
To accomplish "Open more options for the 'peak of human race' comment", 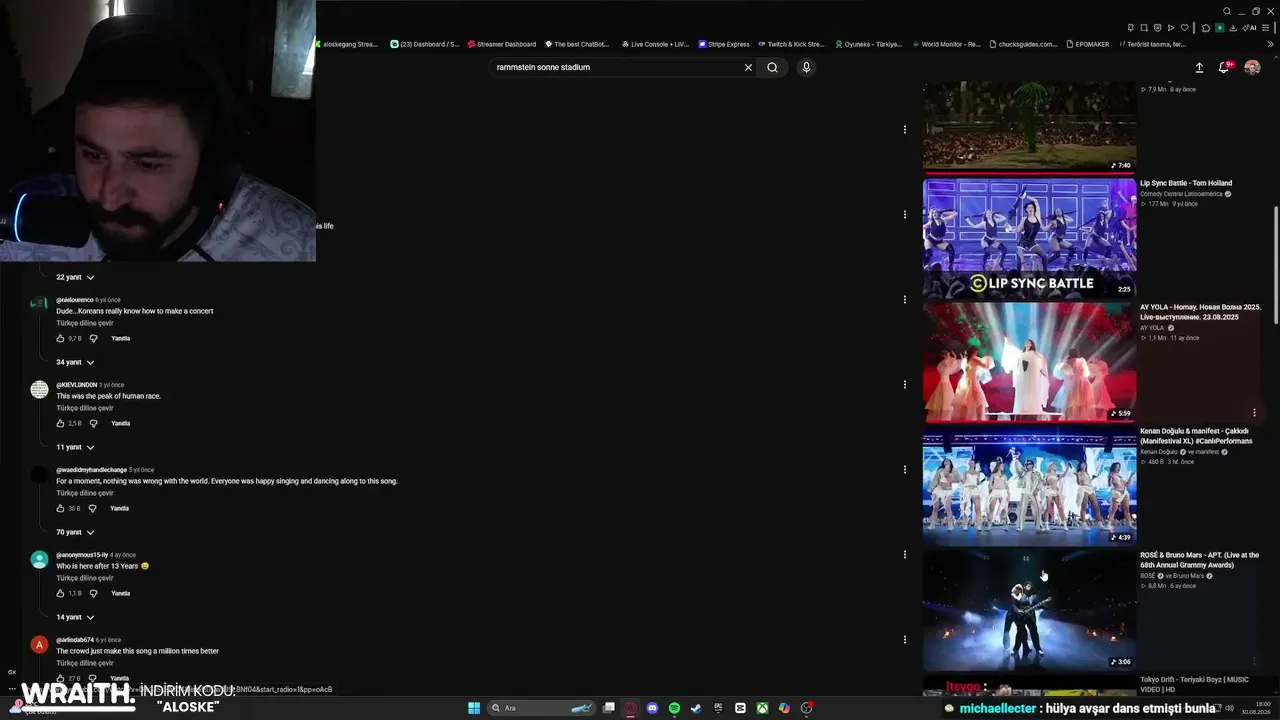I will (905, 384).
